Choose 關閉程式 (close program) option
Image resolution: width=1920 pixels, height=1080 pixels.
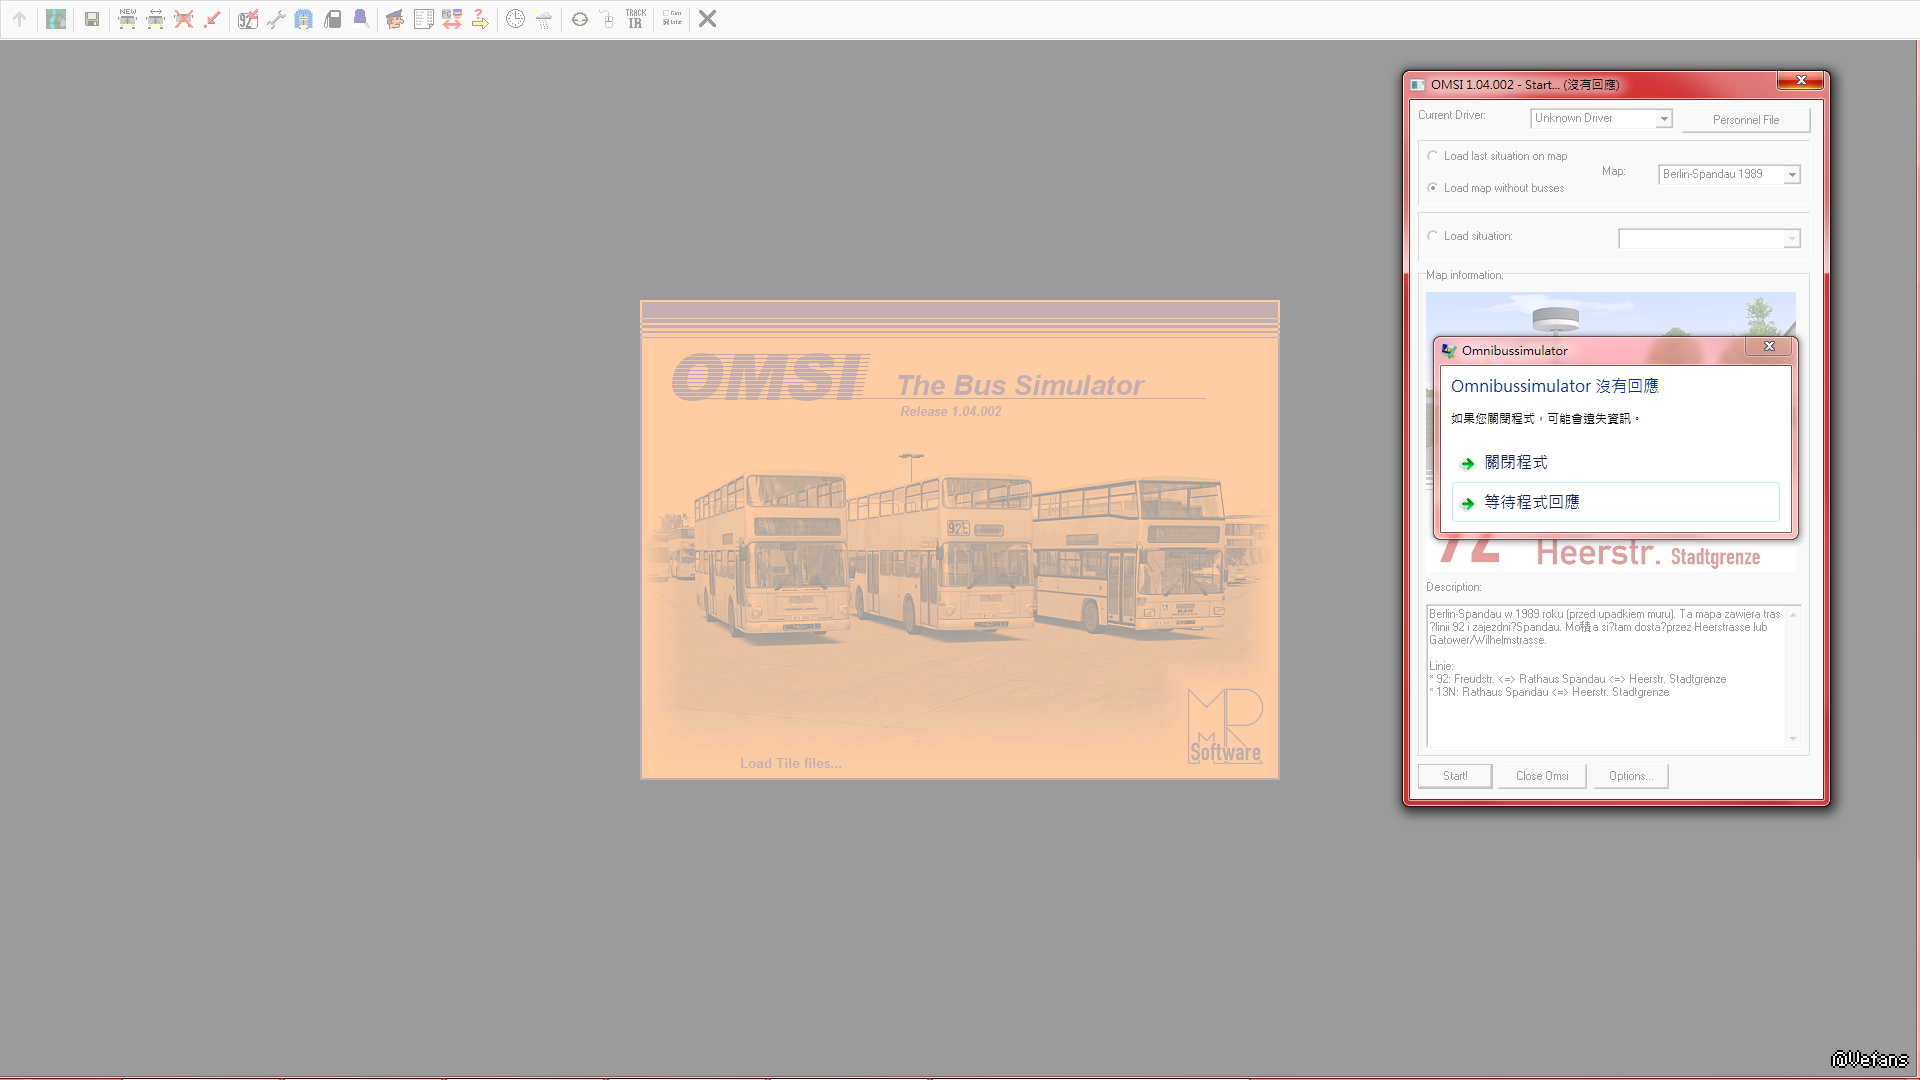(1516, 462)
